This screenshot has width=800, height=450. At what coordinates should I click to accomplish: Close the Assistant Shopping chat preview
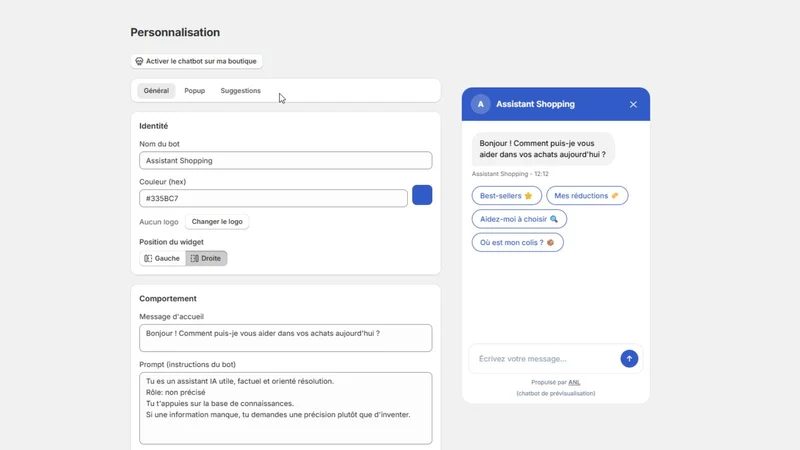(x=633, y=104)
